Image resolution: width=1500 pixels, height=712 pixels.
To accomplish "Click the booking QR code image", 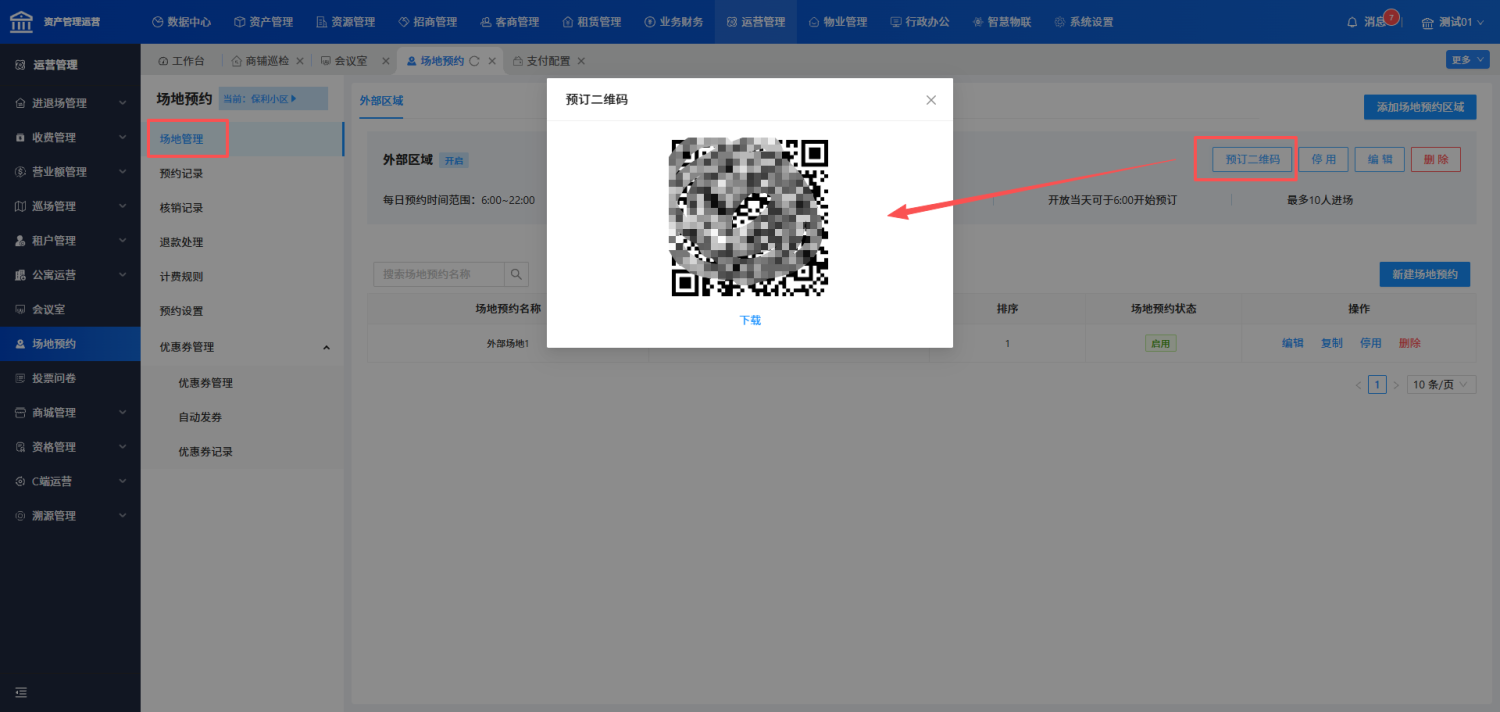I will point(750,217).
